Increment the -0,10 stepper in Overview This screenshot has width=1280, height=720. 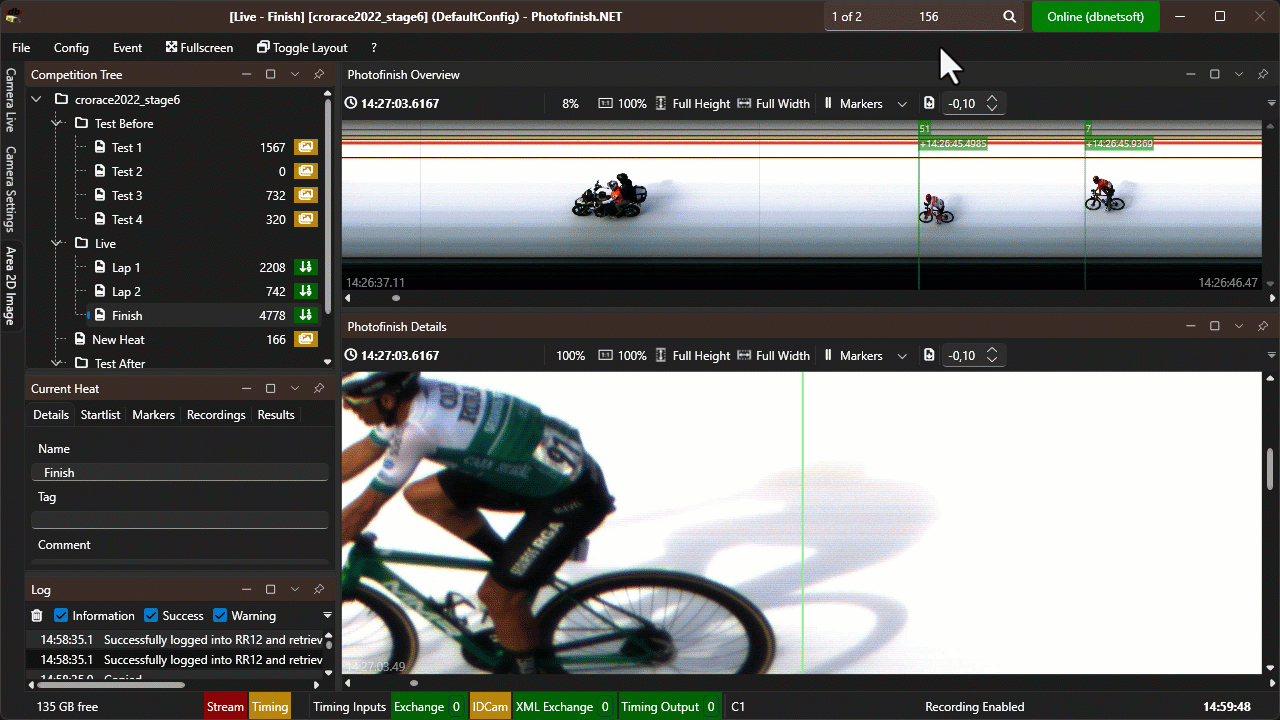pos(992,99)
